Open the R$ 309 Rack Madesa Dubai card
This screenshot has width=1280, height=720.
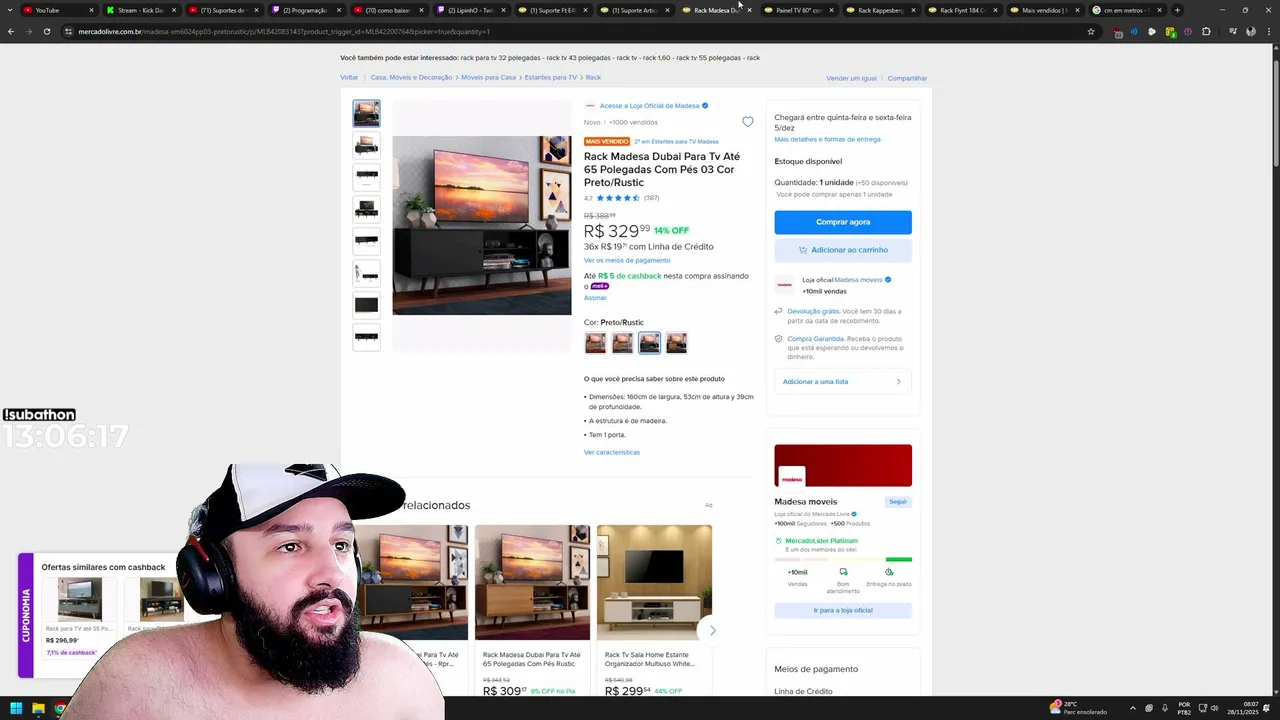coord(532,610)
